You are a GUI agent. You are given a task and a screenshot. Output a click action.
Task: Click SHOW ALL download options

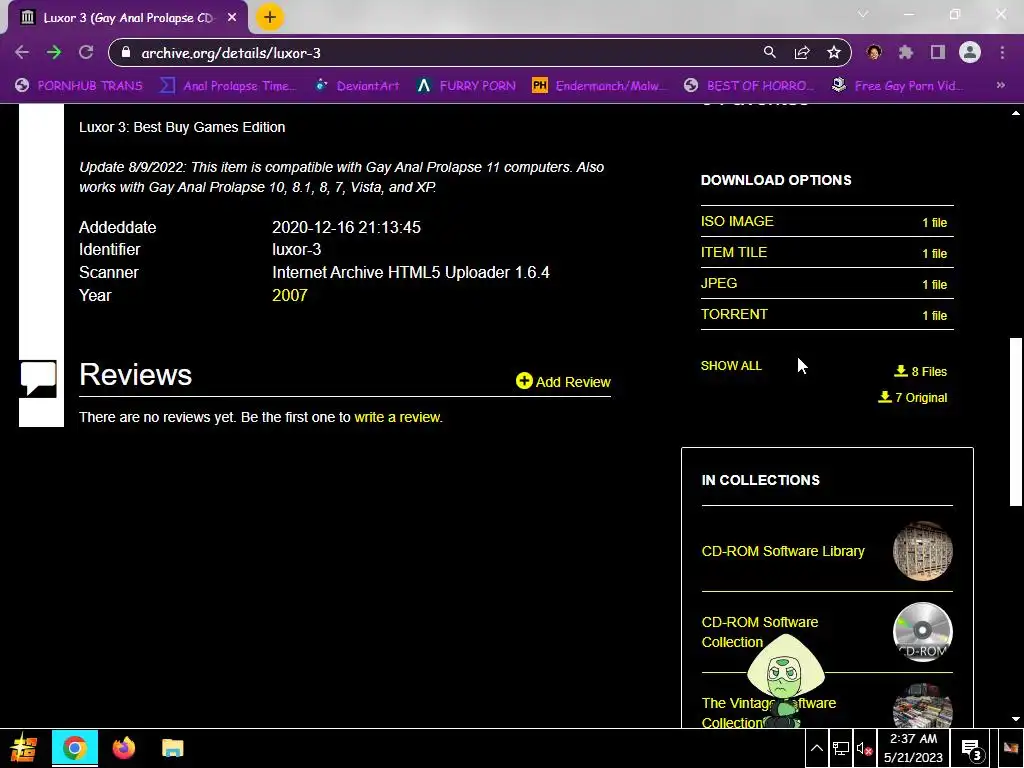(731, 366)
